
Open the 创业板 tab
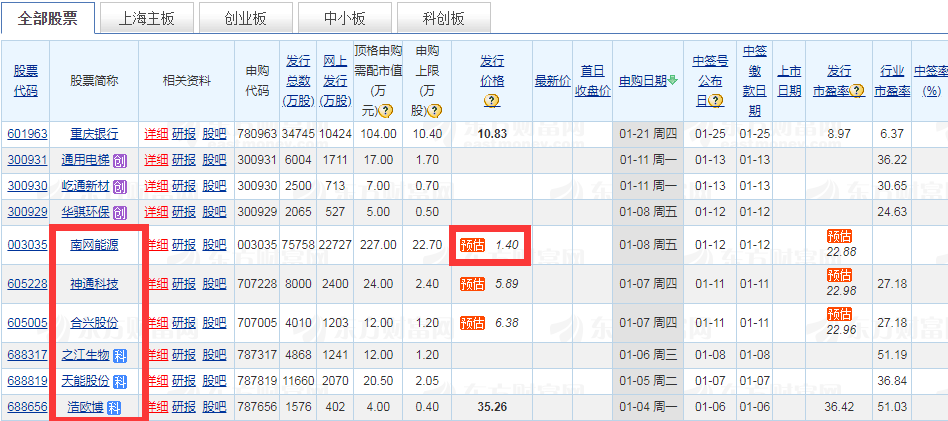coord(245,19)
